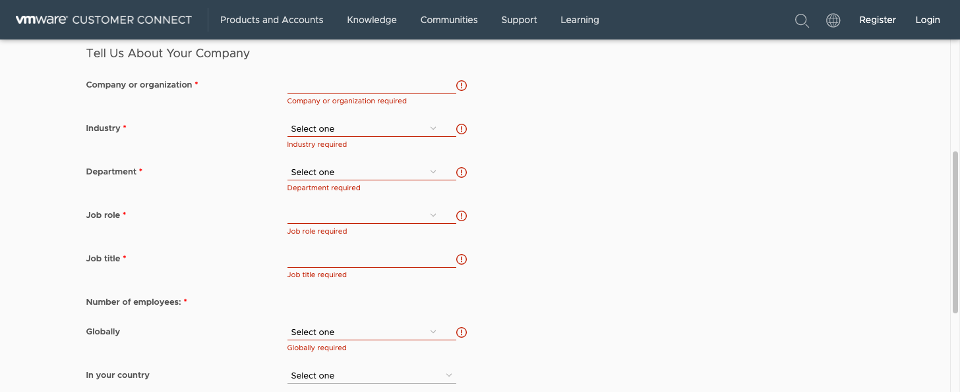This screenshot has height=392, width=960.
Task: Open the Knowledge menu item
Action: (x=372, y=20)
